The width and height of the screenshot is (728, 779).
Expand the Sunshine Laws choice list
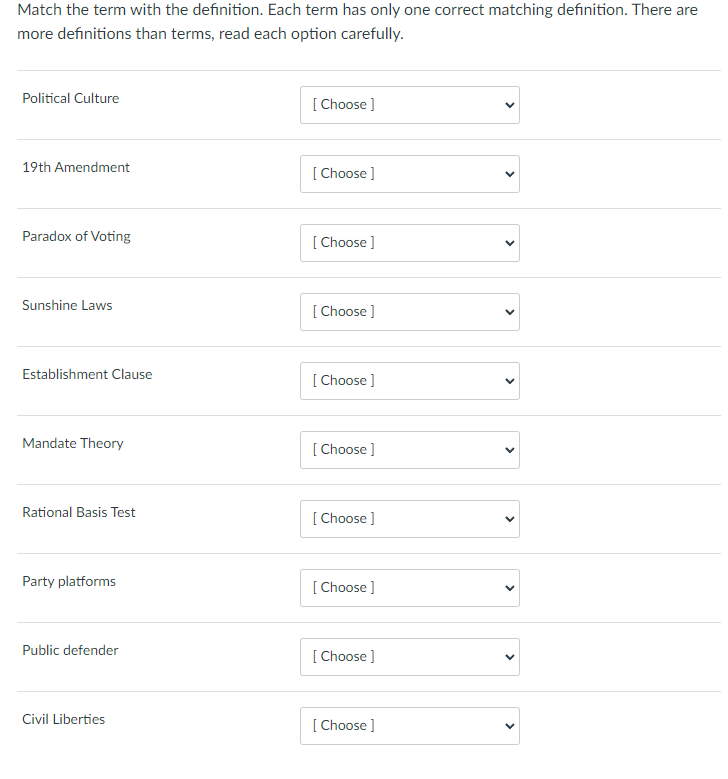(x=409, y=312)
